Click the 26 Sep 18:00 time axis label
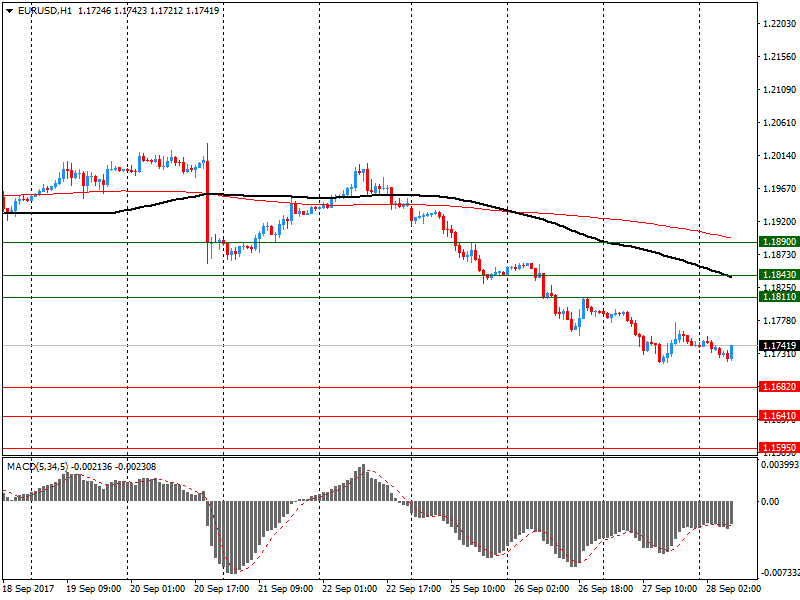Image resolution: width=800 pixels, height=600 pixels. click(x=606, y=588)
